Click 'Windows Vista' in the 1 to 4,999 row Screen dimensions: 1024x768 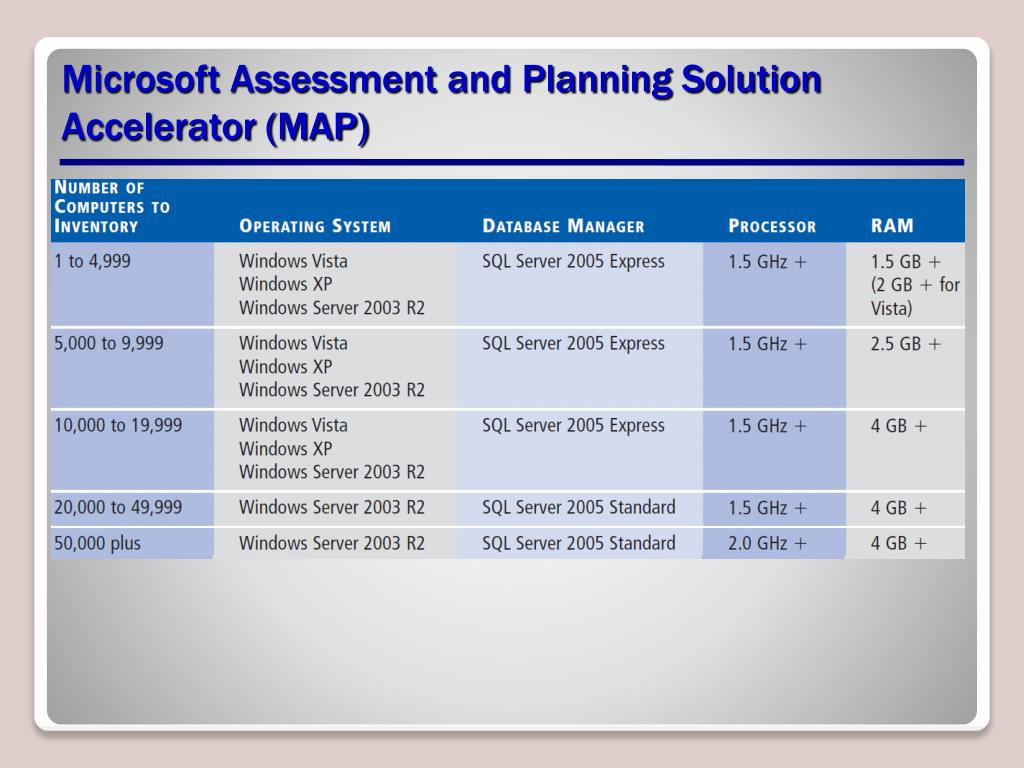tap(293, 261)
